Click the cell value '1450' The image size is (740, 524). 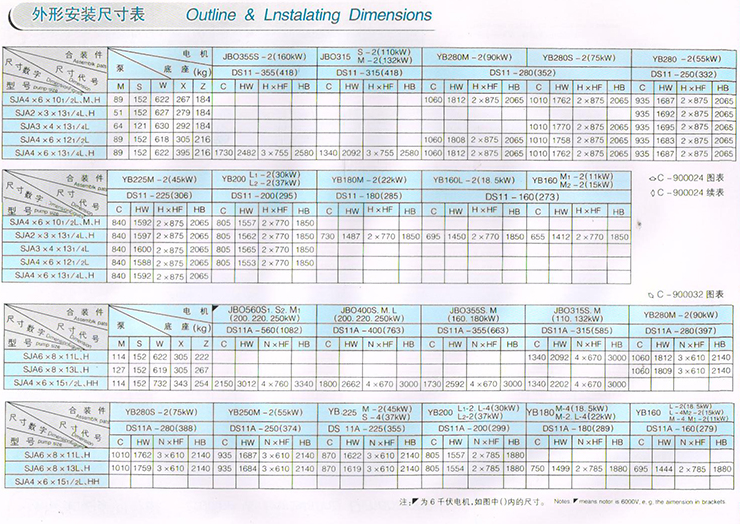(x=456, y=236)
